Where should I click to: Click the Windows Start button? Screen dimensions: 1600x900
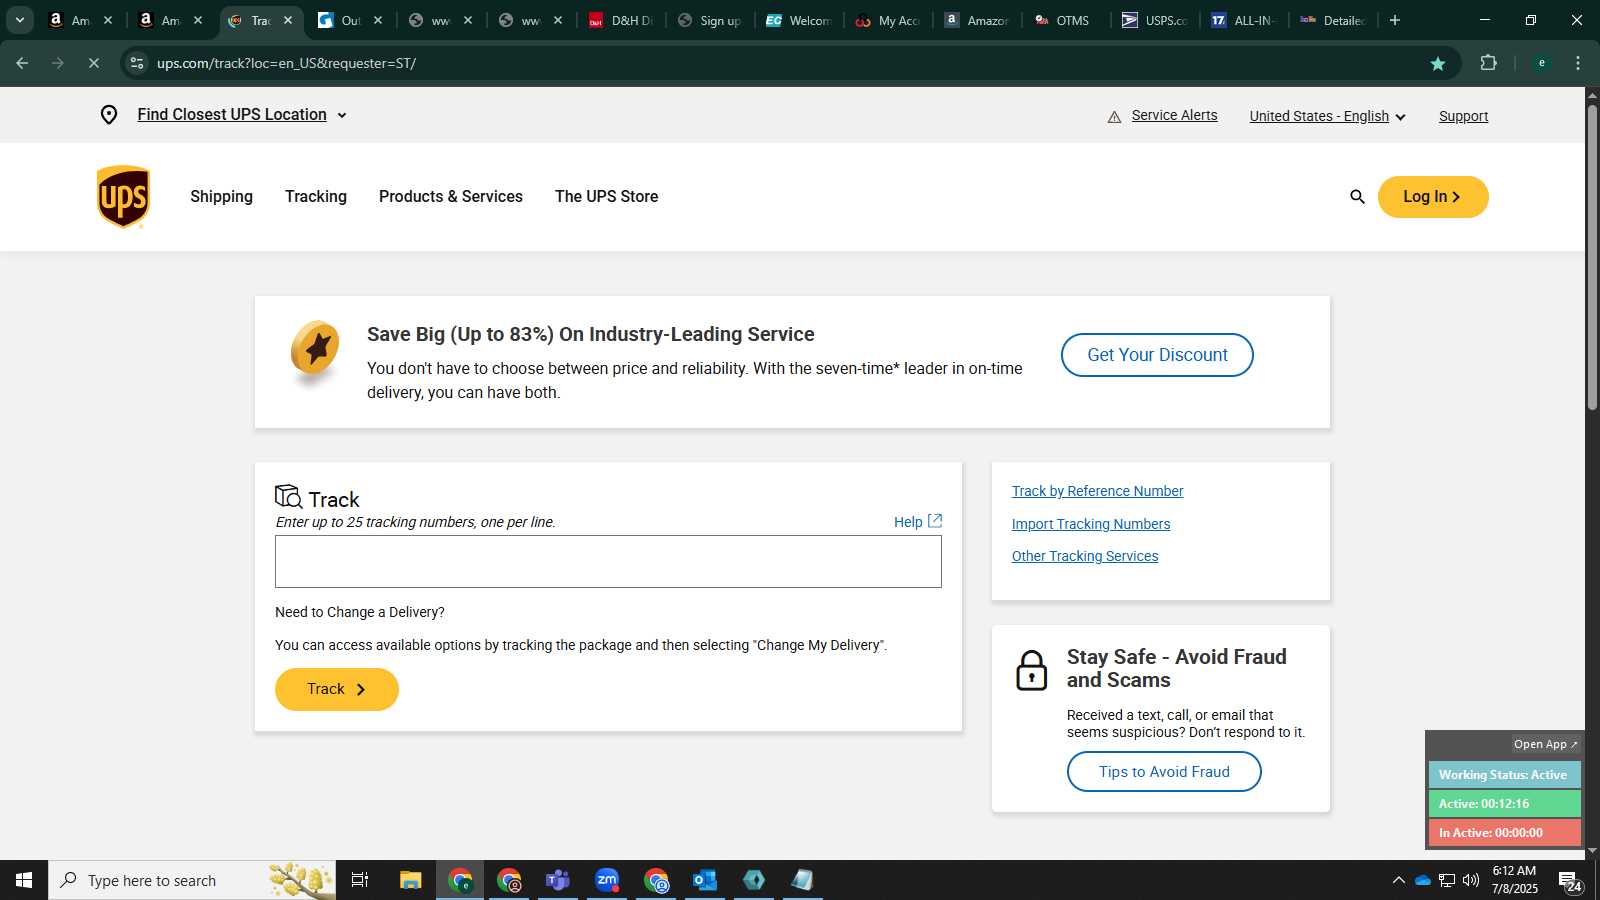pyautogui.click(x=24, y=880)
